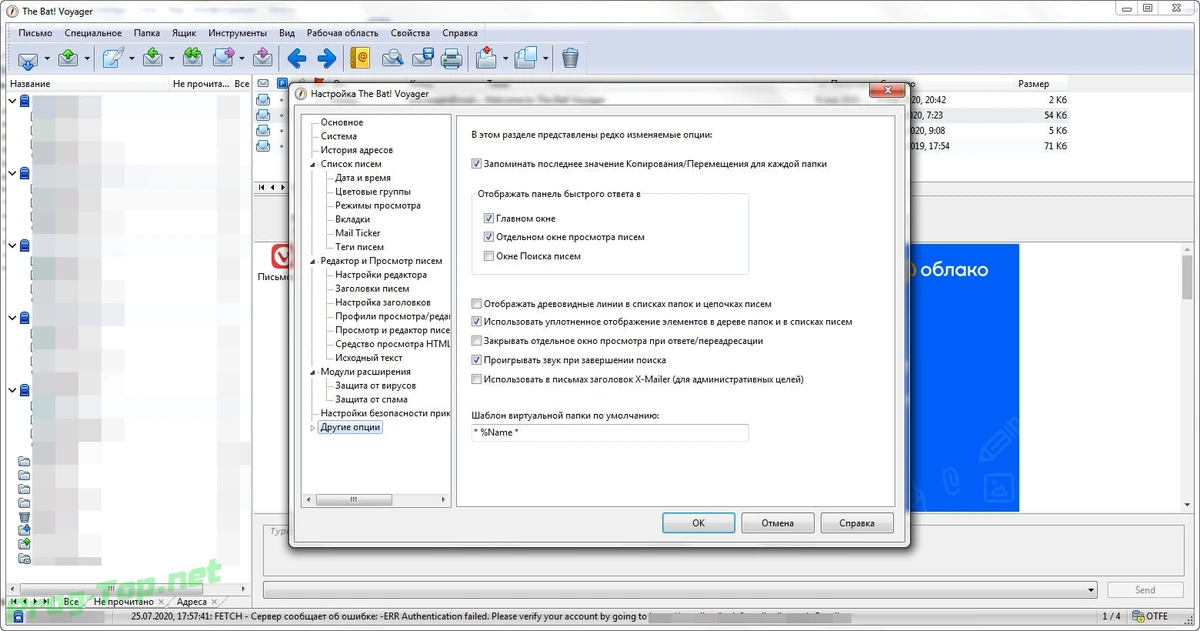Click OK in the settings dialog

point(699,523)
